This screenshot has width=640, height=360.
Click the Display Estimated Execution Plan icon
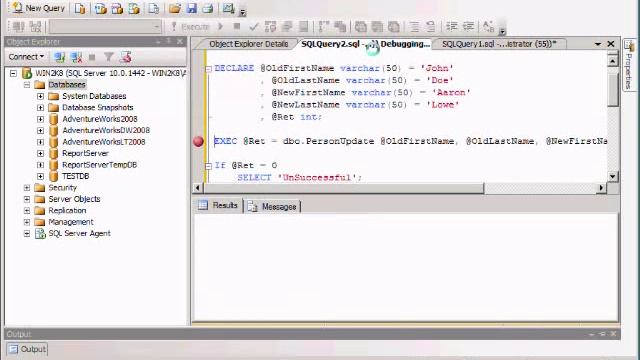point(270,27)
